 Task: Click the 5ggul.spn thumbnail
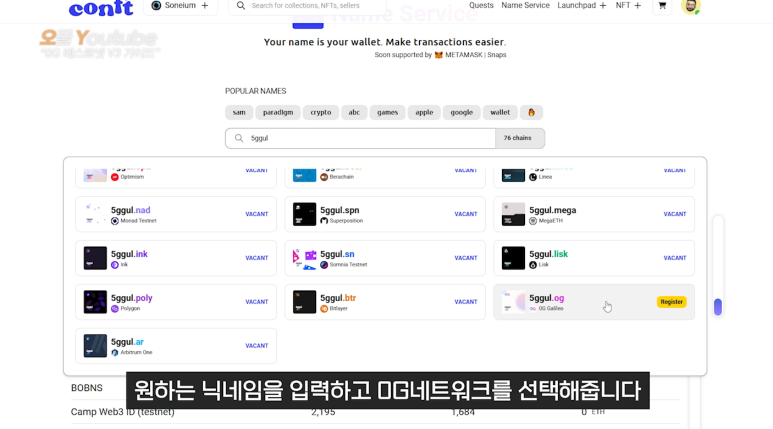click(304, 214)
